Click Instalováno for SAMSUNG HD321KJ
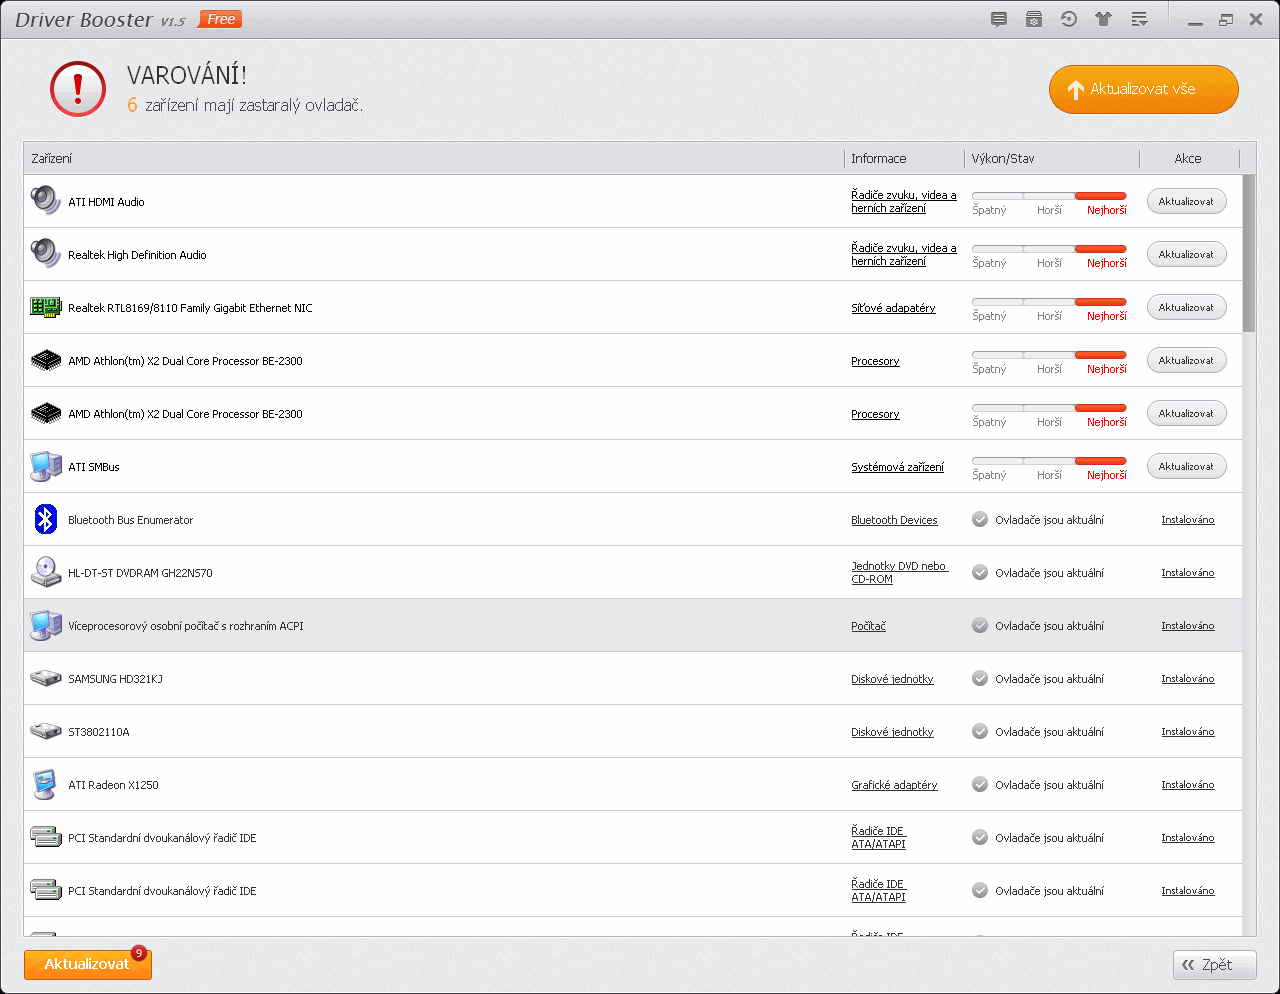This screenshot has height=994, width=1280. pyautogui.click(x=1188, y=679)
